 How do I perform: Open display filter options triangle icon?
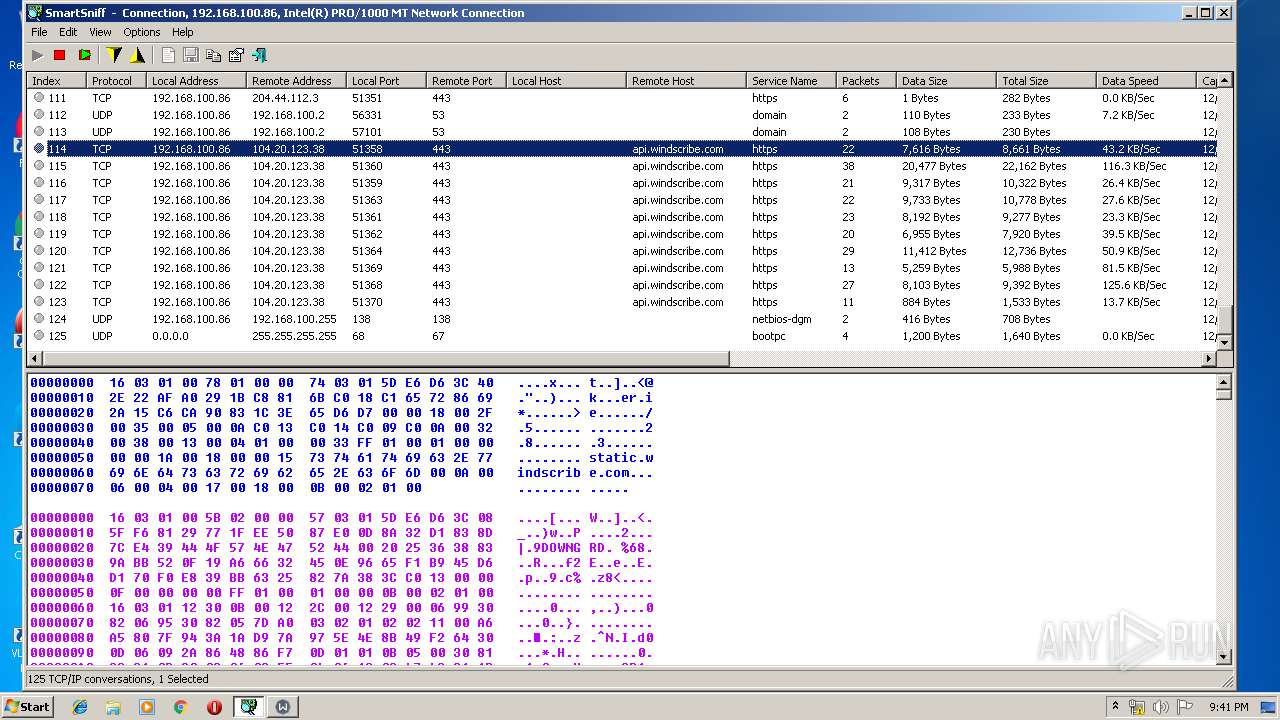pyautogui.click(x=137, y=55)
